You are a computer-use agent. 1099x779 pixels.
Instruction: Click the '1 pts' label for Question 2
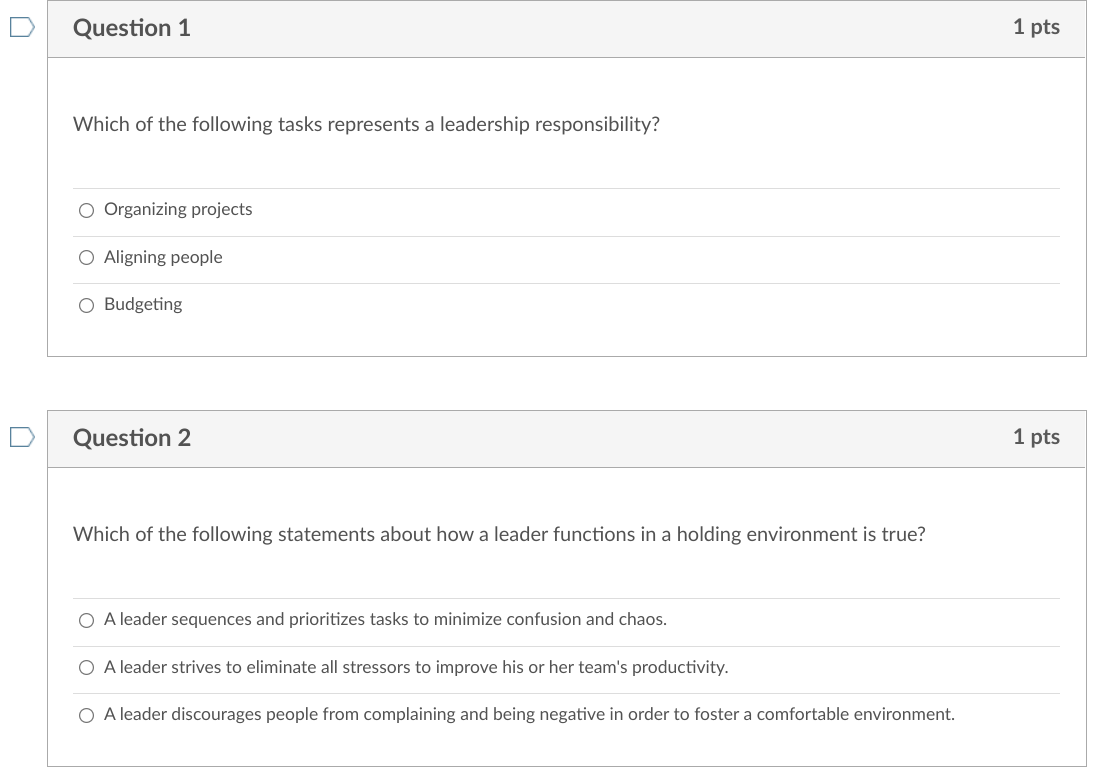pos(1036,437)
